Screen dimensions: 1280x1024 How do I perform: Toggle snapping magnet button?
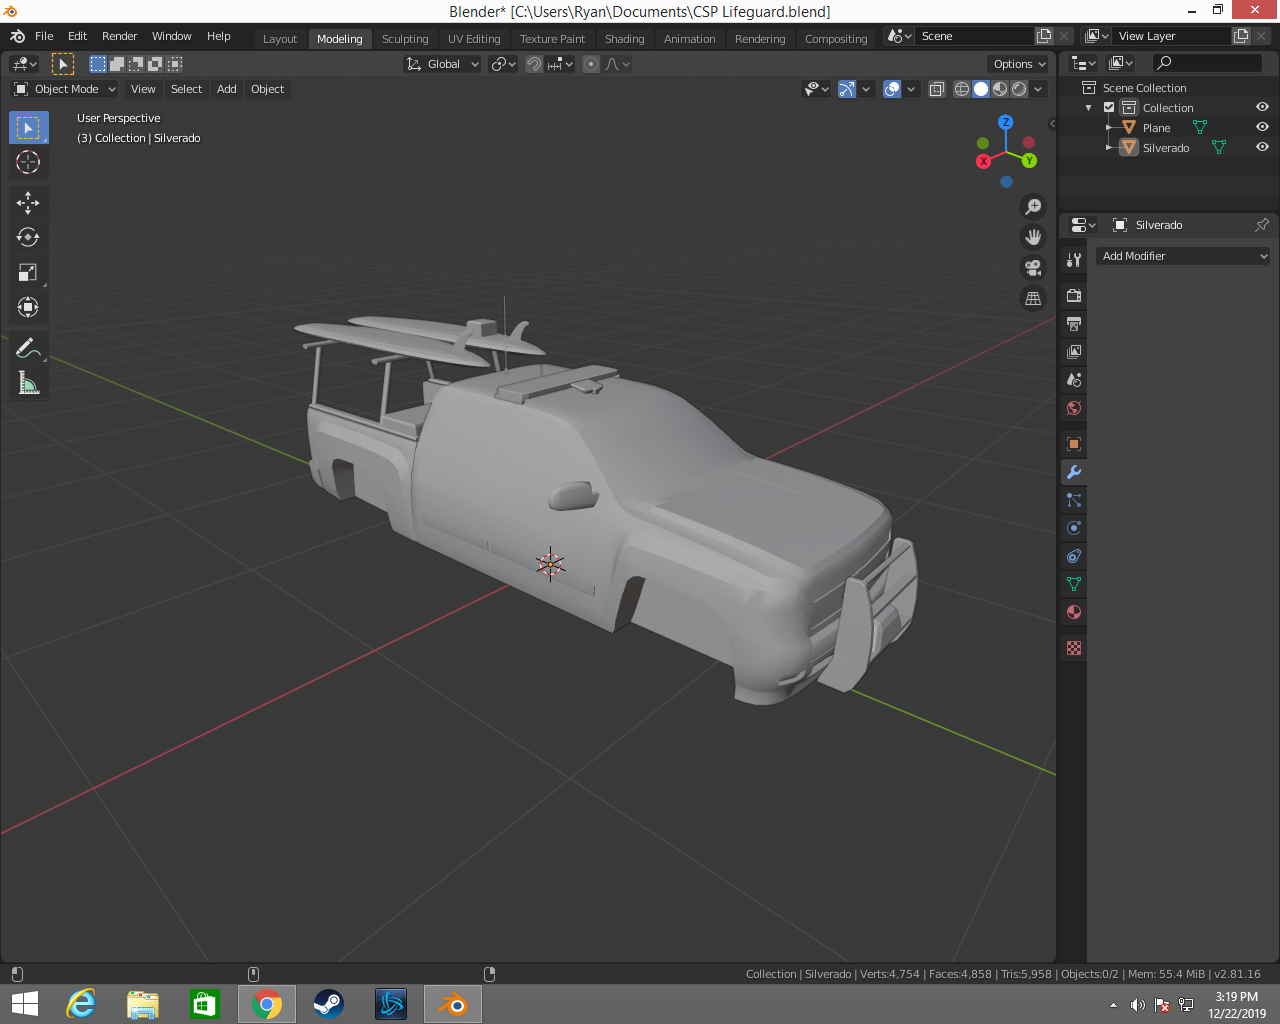(534, 64)
